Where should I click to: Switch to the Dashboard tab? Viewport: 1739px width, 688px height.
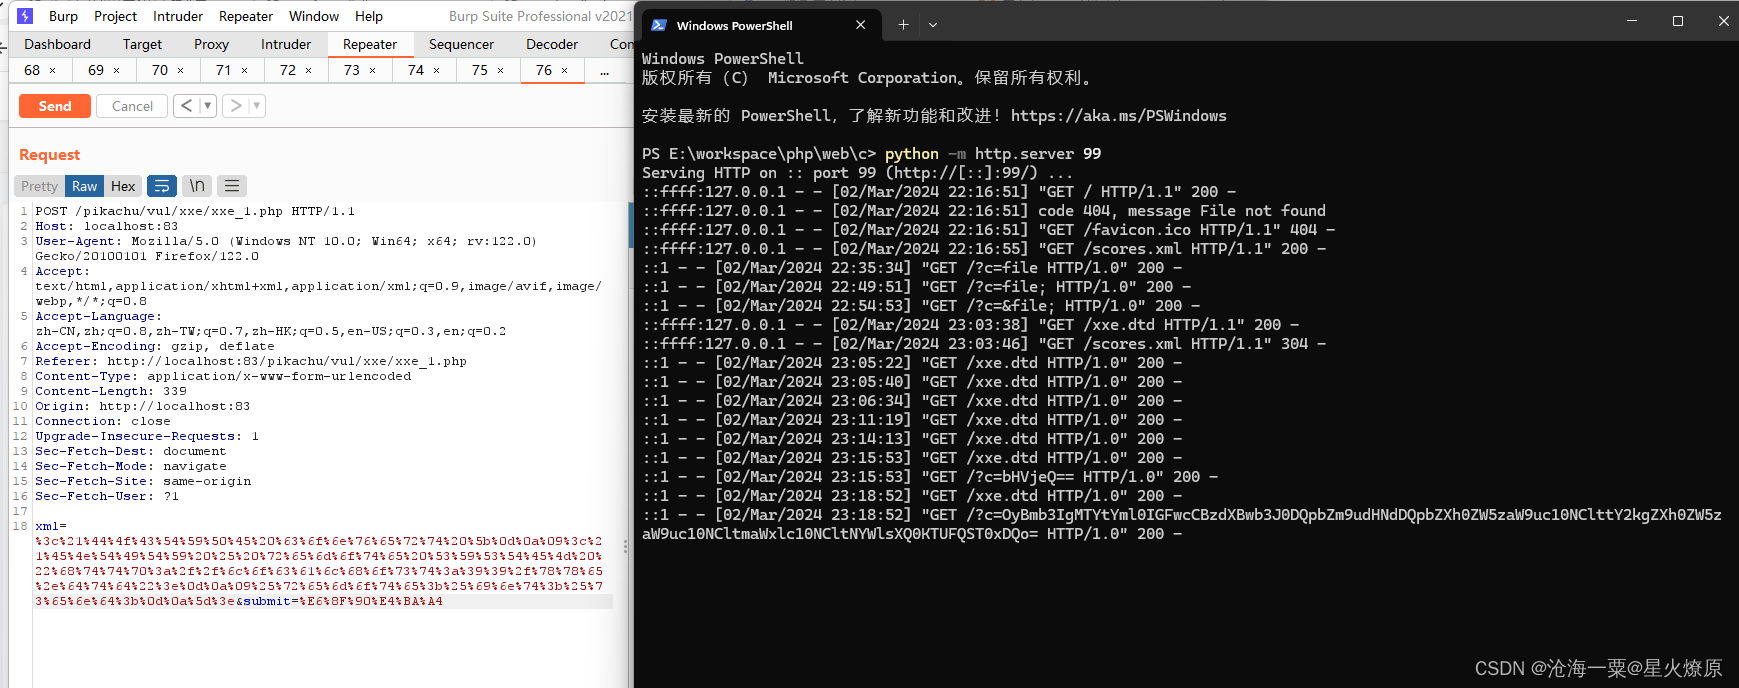[57, 44]
